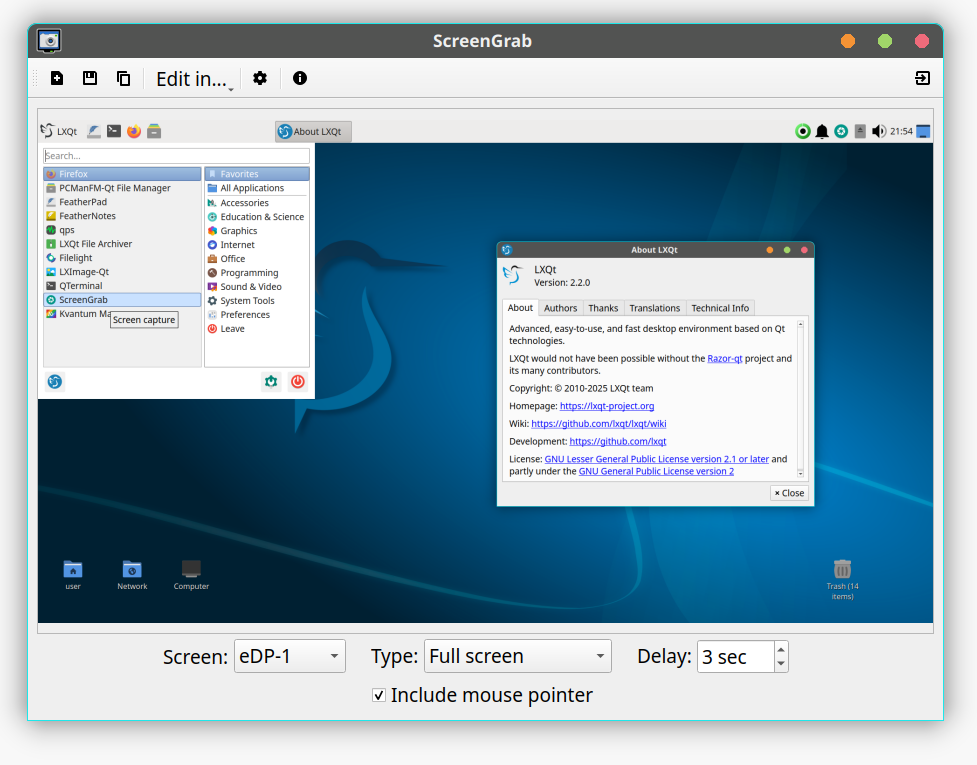Select the Technical Info tab
The height and width of the screenshot is (765, 977).
coord(719,308)
